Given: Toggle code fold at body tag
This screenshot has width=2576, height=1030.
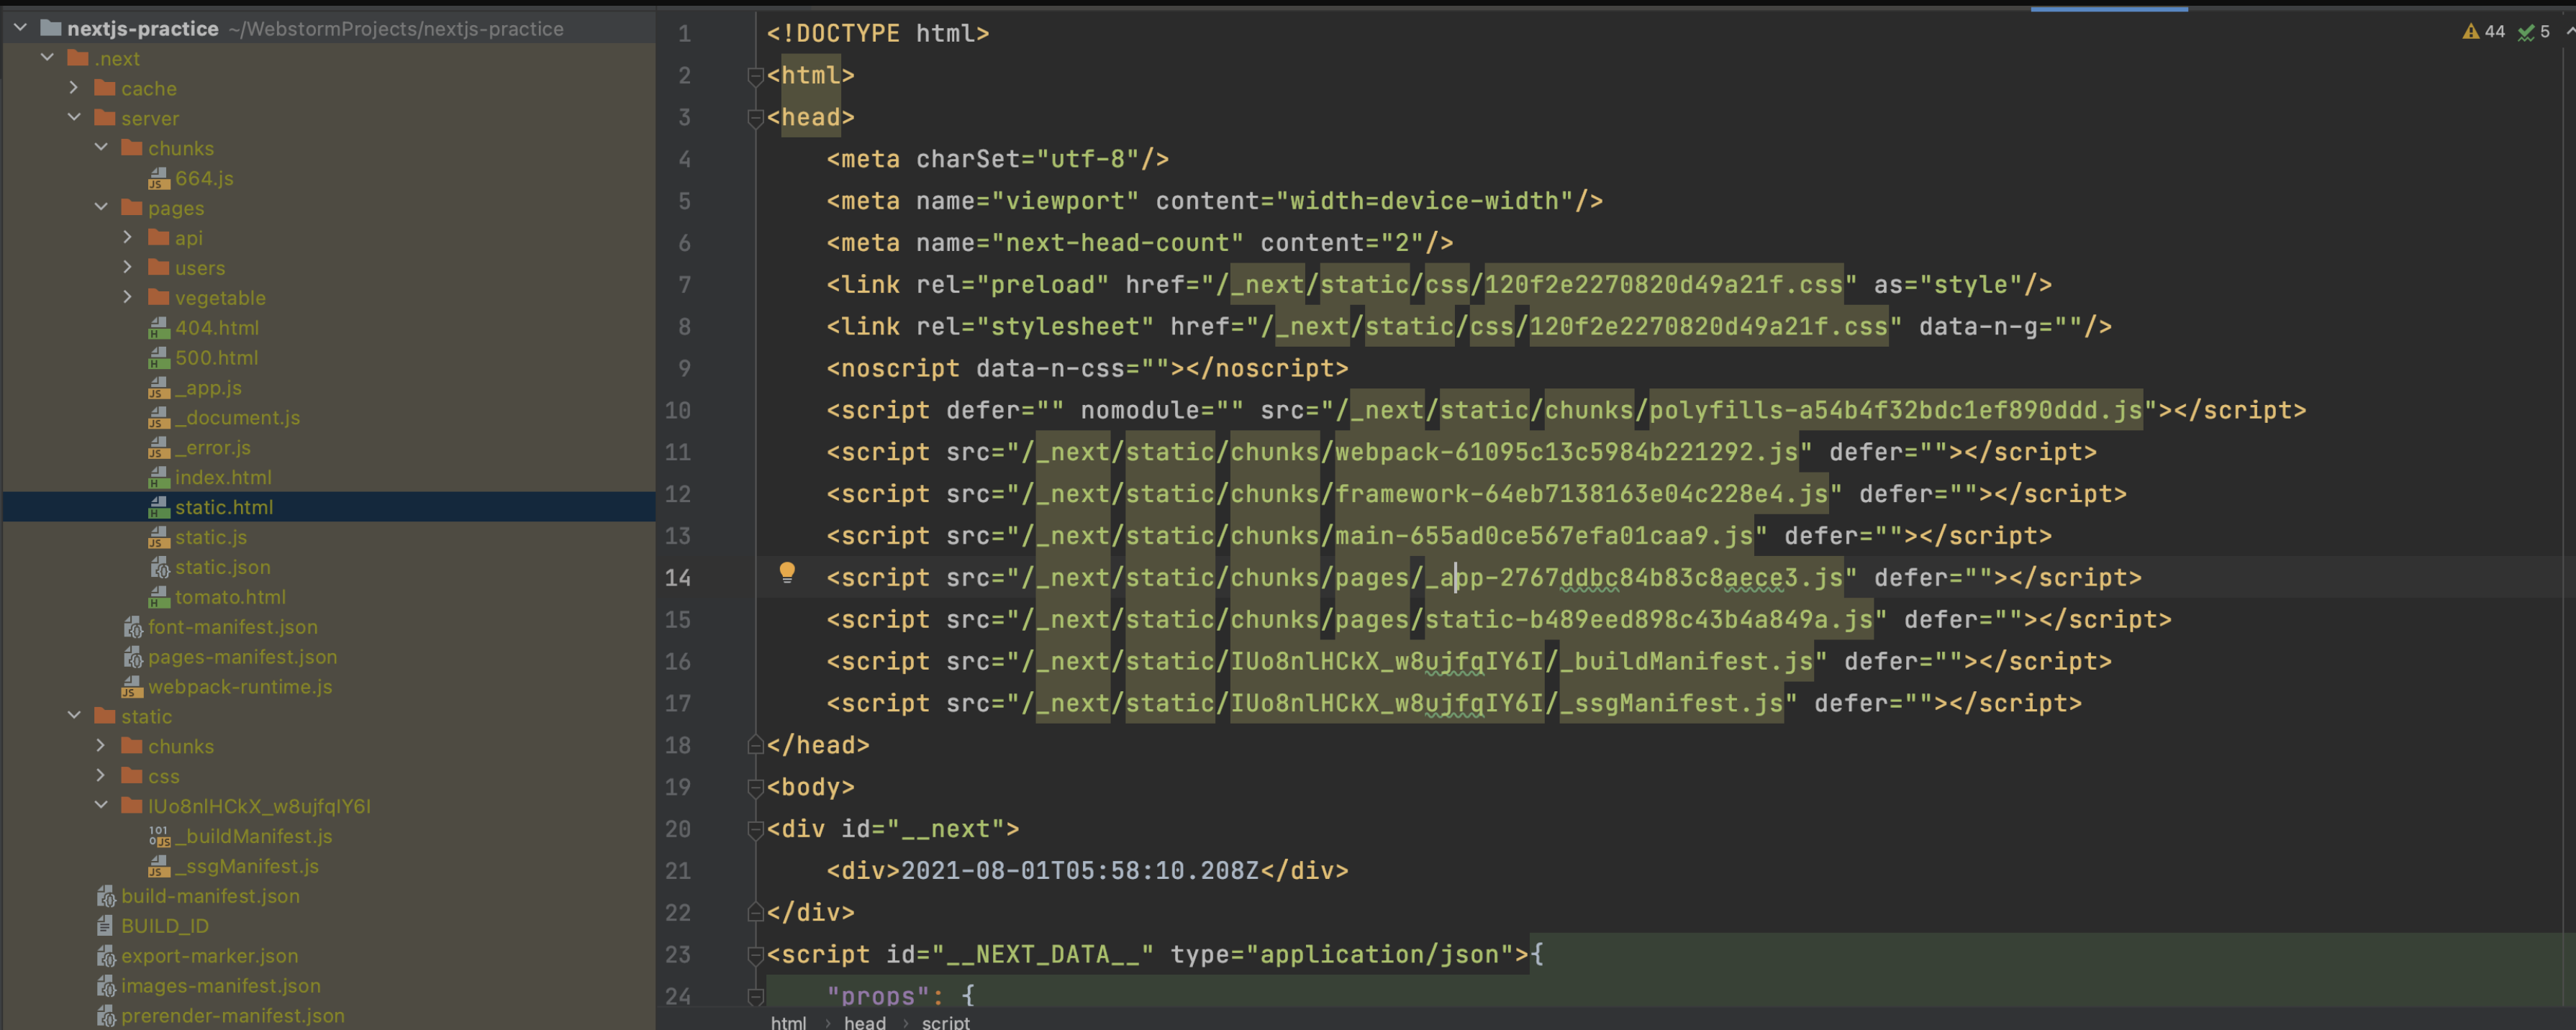Looking at the screenshot, I should click(755, 788).
